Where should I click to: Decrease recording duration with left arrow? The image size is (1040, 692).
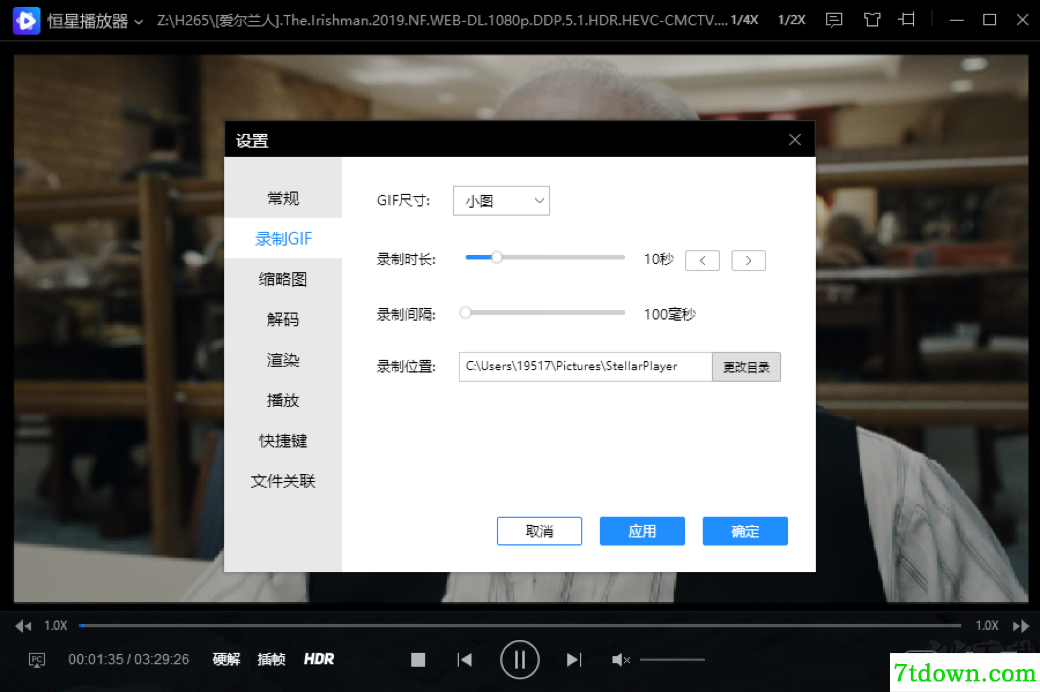702,260
